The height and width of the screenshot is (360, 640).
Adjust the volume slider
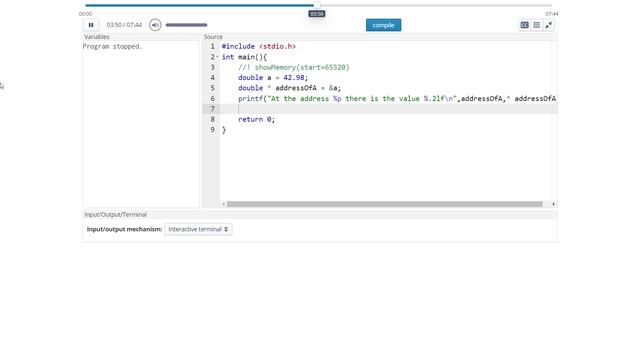click(x=187, y=25)
